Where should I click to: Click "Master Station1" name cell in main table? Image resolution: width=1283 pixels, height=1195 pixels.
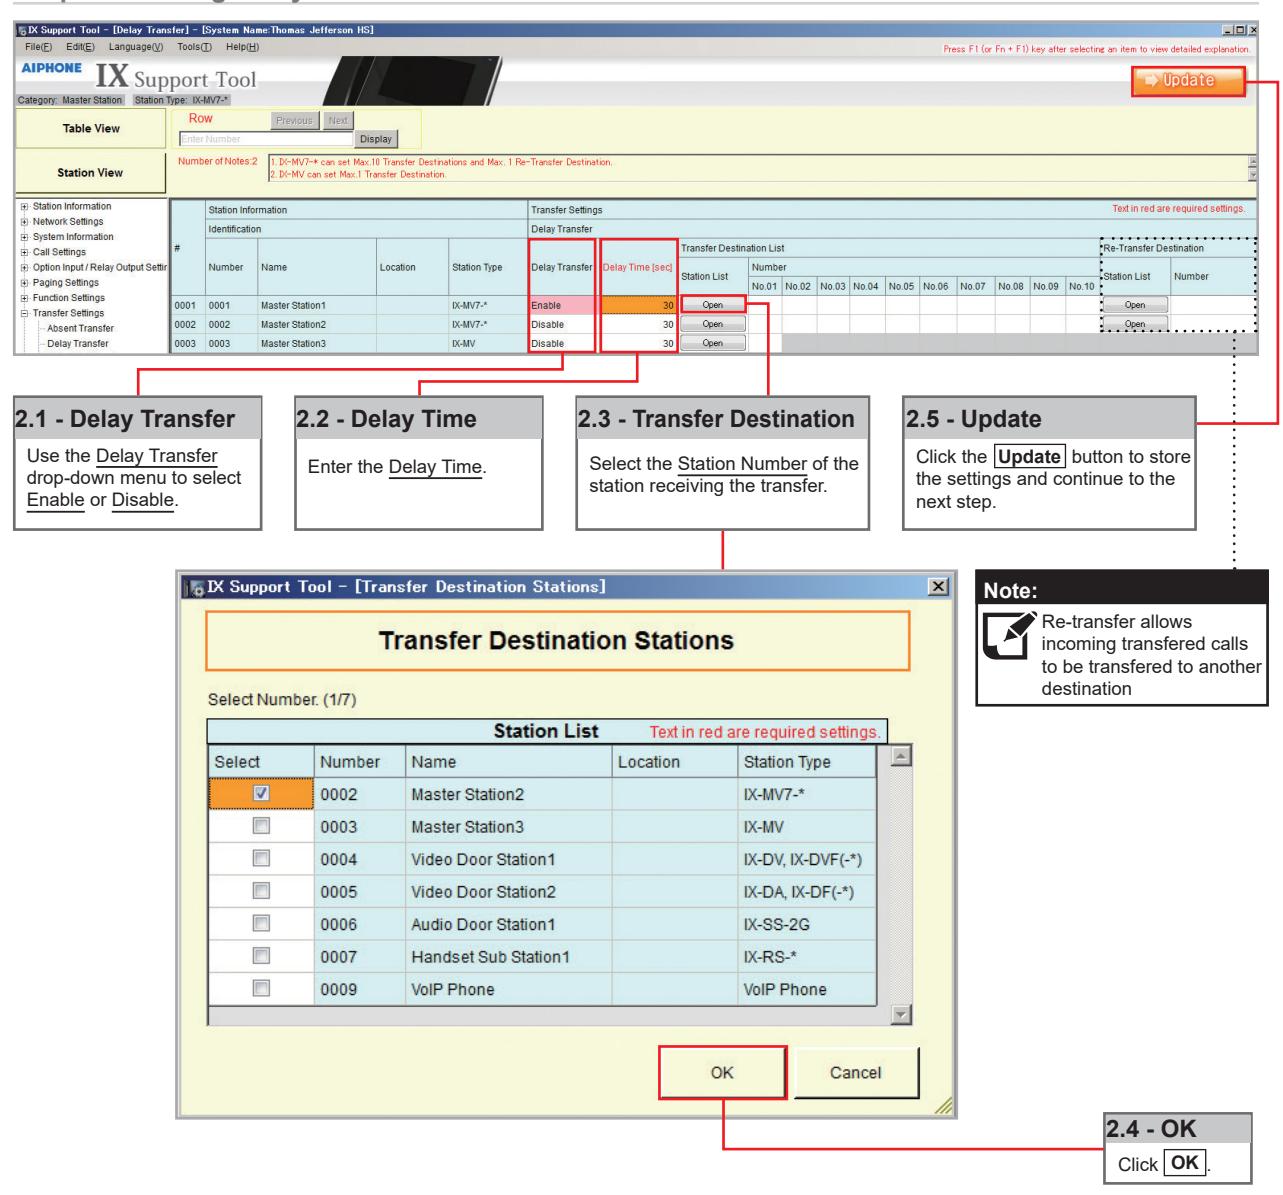coord(316,304)
